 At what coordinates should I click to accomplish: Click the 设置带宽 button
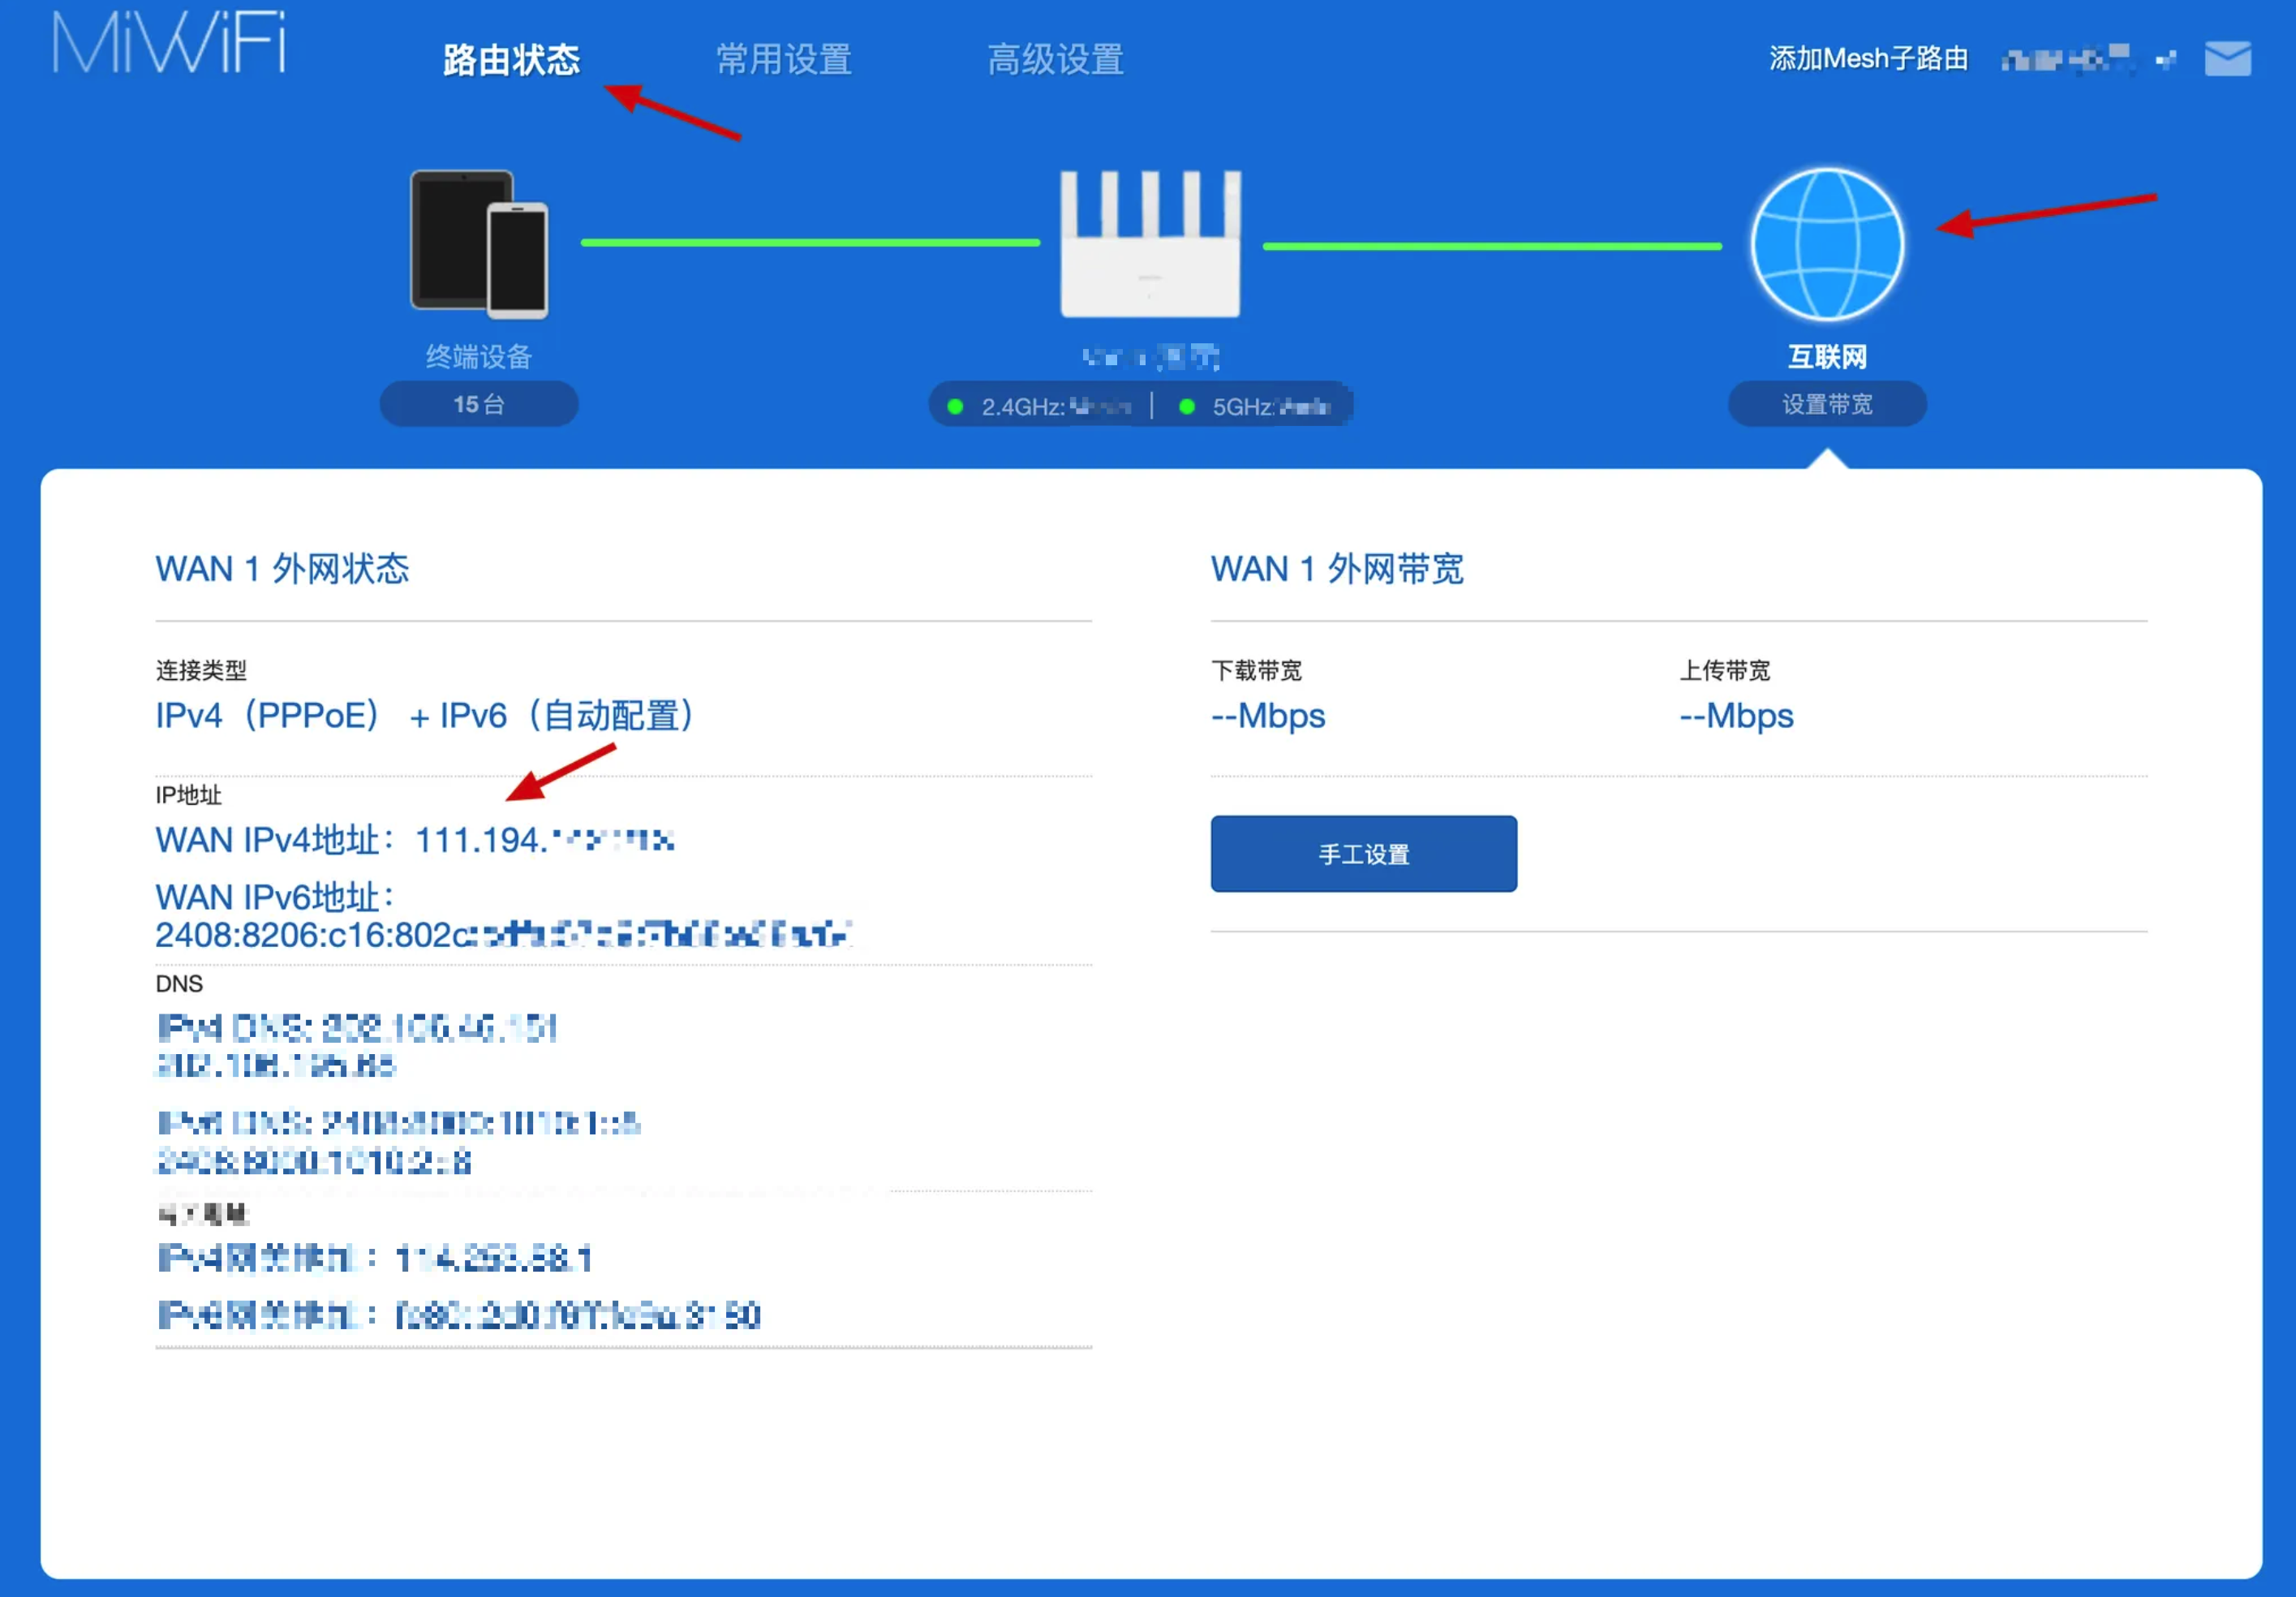pyautogui.click(x=1827, y=404)
